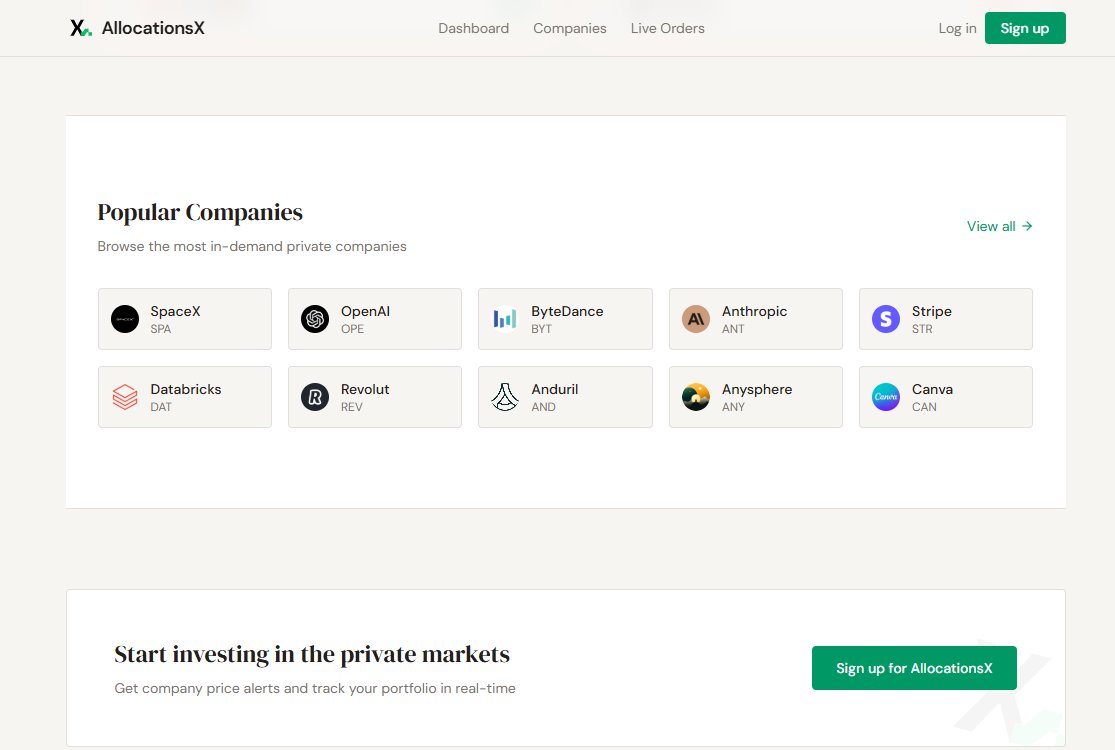Click the REV ticker text
Screen dimensions: 1115x750
(x=351, y=407)
